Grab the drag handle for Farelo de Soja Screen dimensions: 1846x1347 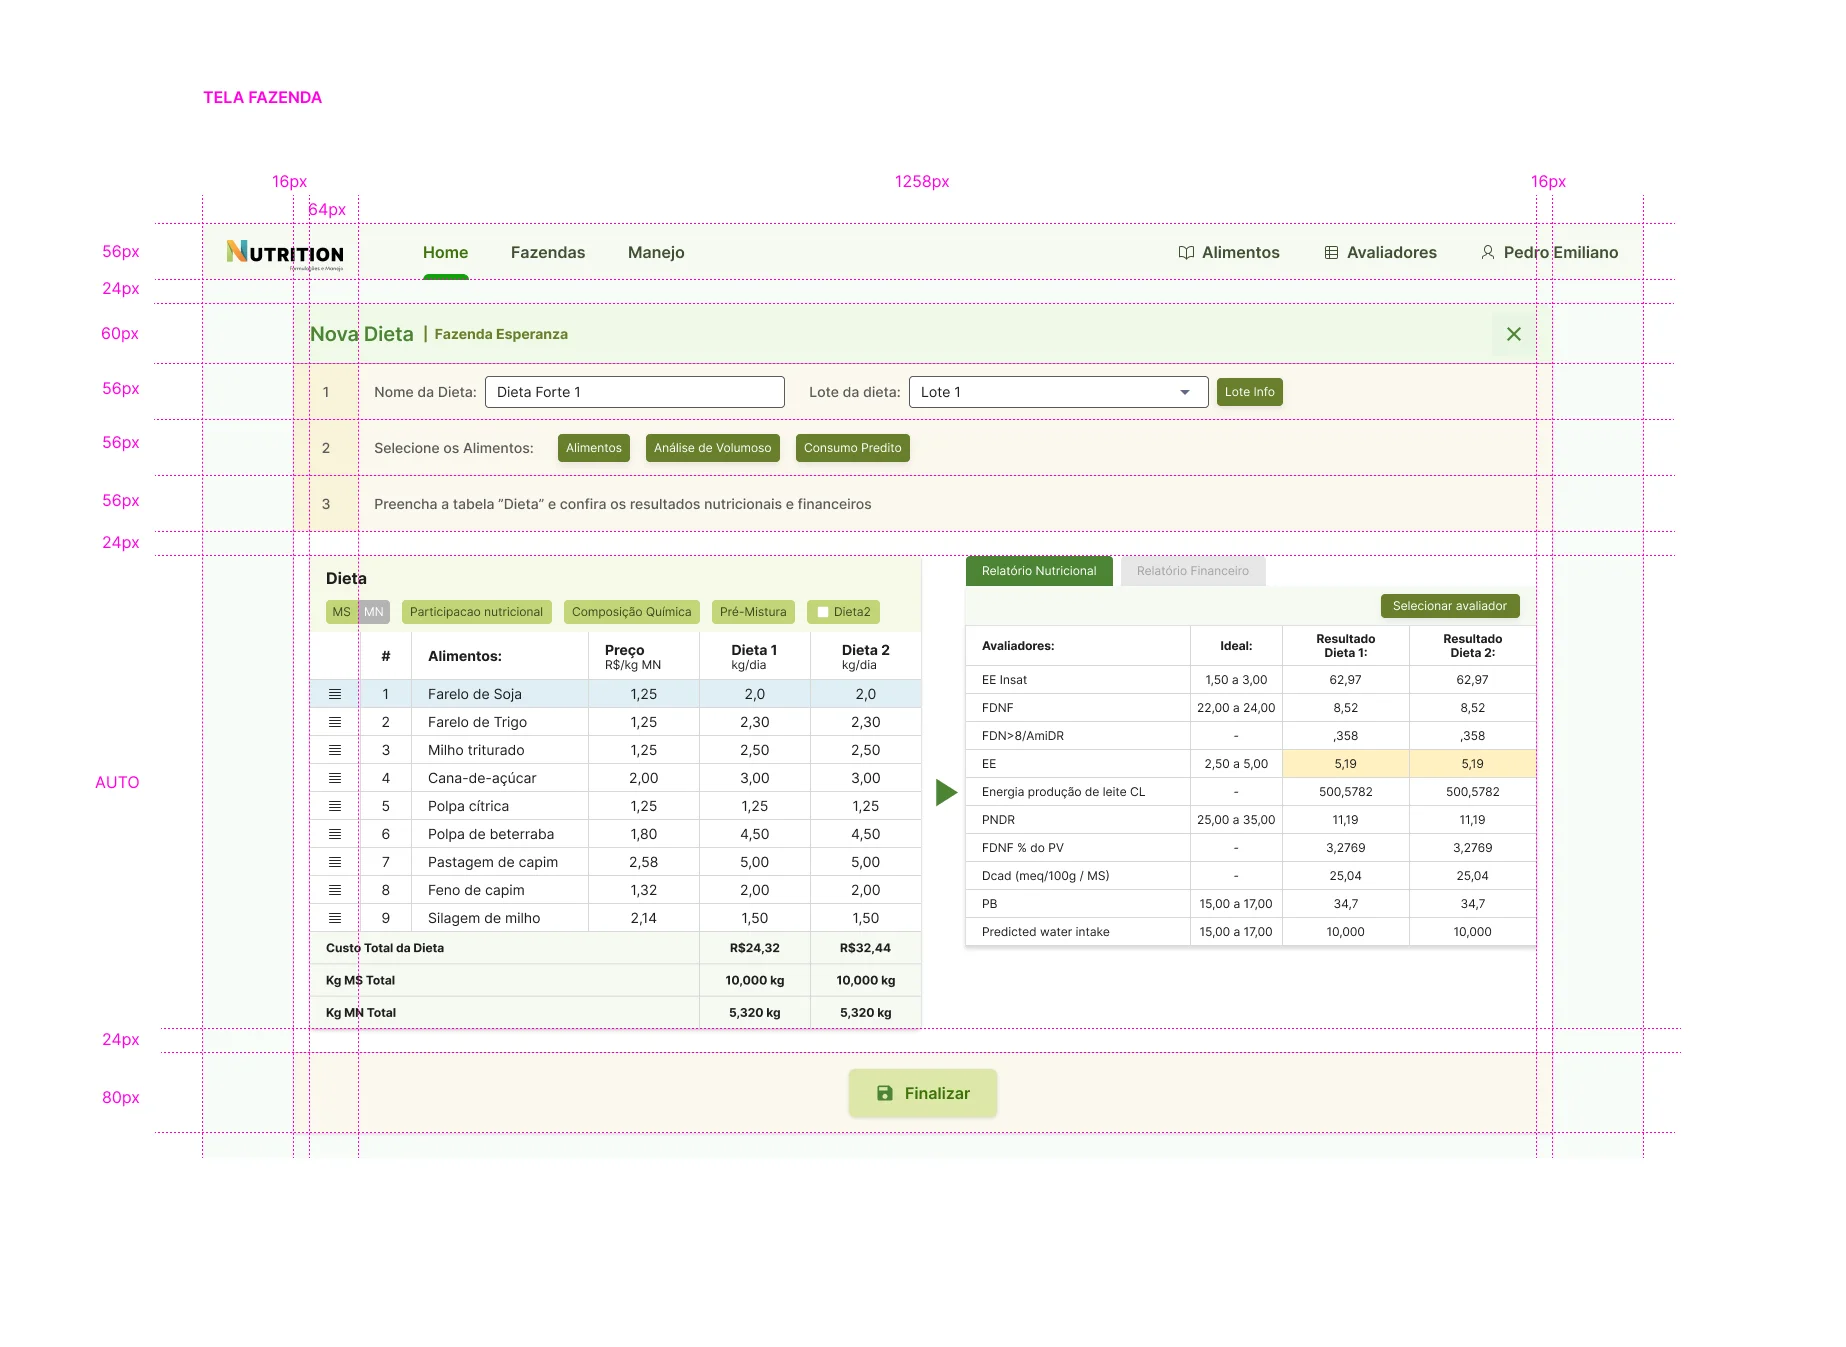tap(335, 694)
